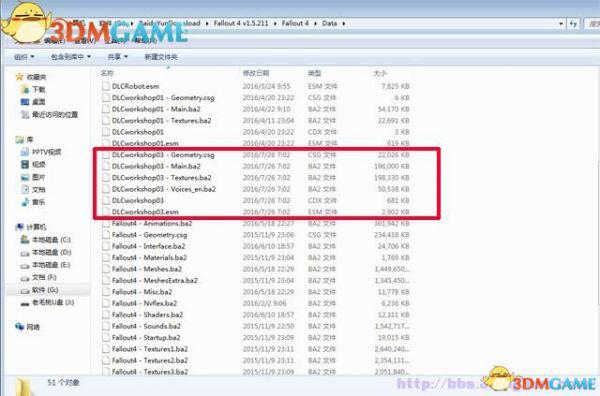Open the address bar history dropdown arrow

click(561, 23)
